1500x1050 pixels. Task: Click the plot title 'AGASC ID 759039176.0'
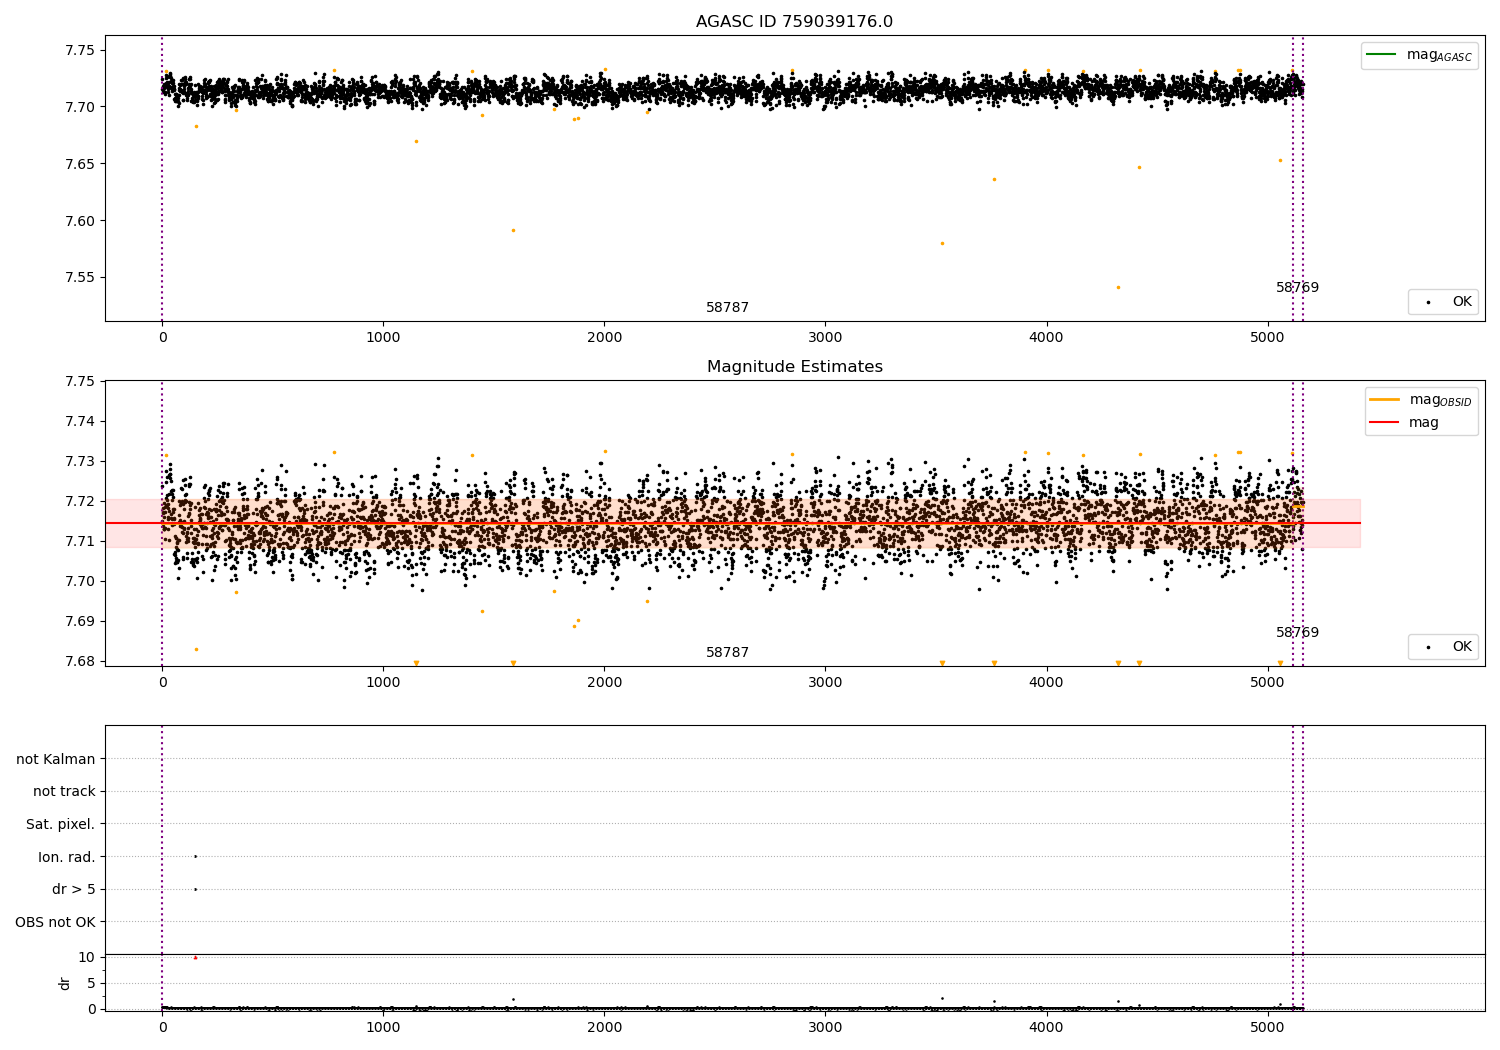click(x=794, y=22)
